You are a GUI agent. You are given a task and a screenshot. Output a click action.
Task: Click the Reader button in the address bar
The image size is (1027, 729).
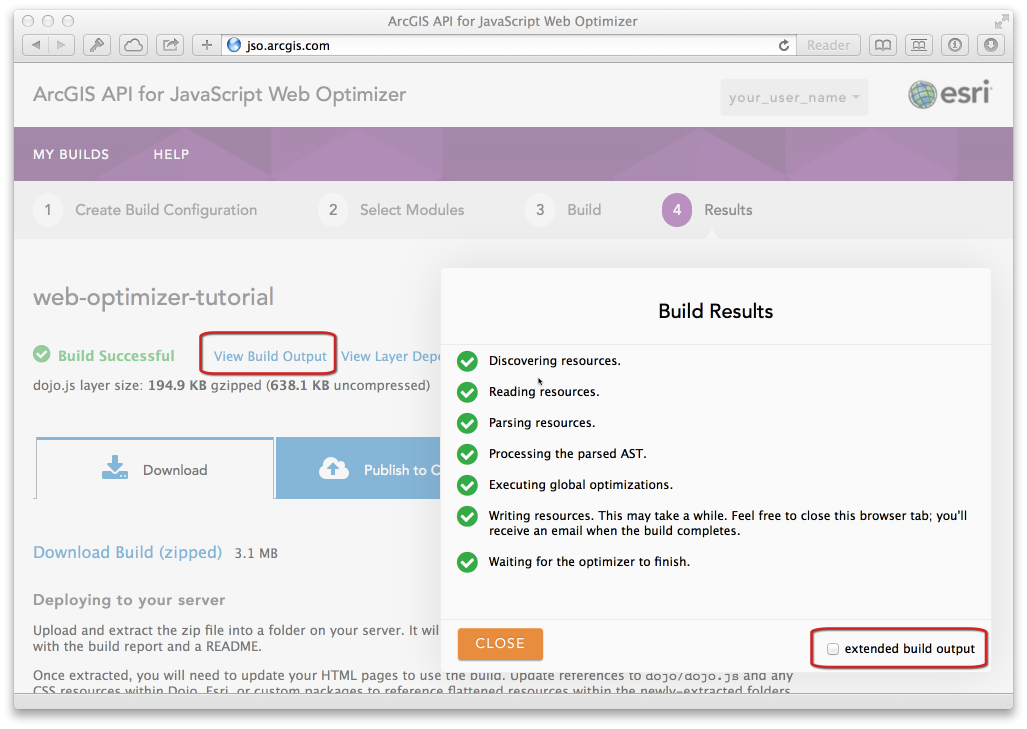pyautogui.click(x=829, y=45)
